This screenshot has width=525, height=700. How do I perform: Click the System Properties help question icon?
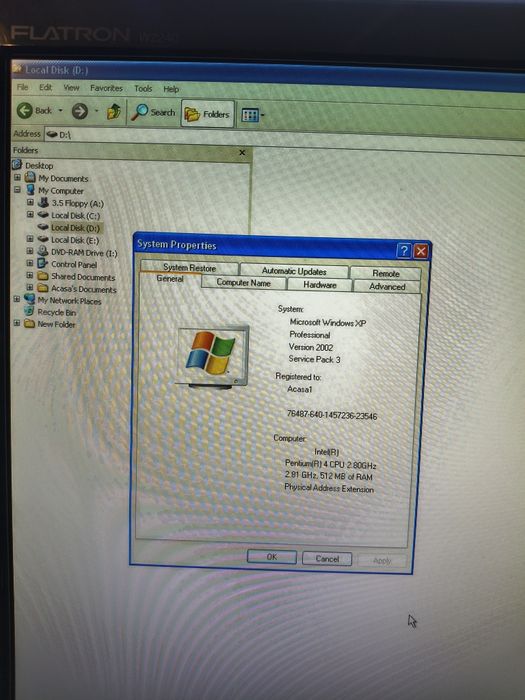click(x=404, y=251)
